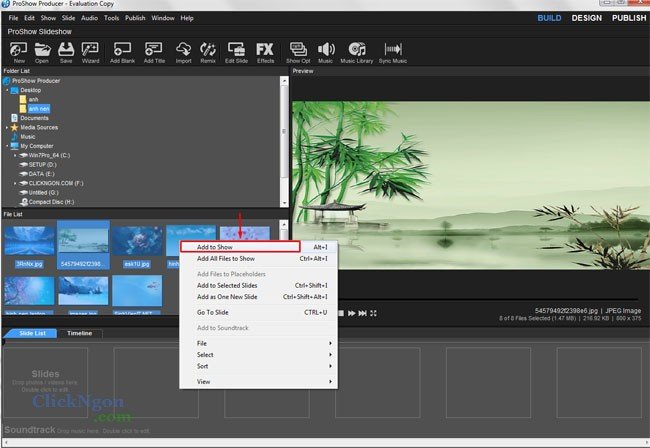Jump to end of preview
The image size is (650, 448).
point(362,313)
